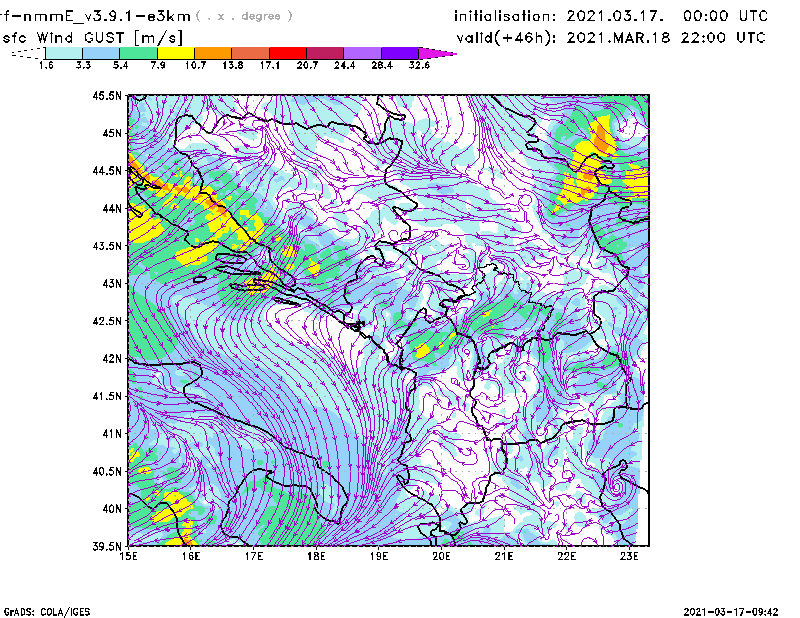Click legend value 3.3
This screenshot has width=800, height=618.
coord(83,65)
